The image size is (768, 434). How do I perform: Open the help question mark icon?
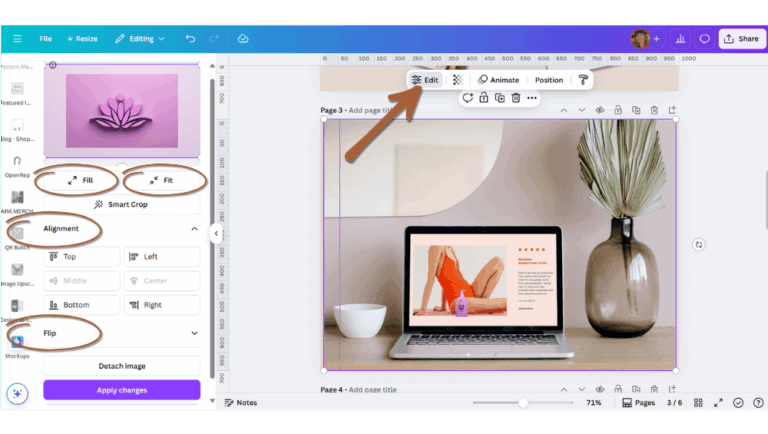758,403
